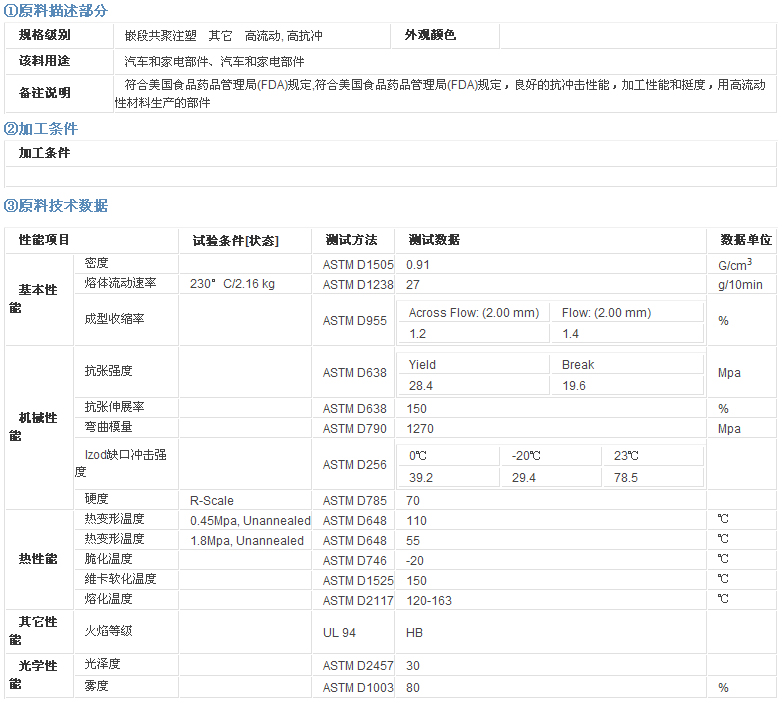This screenshot has width=782, height=703.
Task: Click the UL 94 test method cell
Action: tap(353, 632)
